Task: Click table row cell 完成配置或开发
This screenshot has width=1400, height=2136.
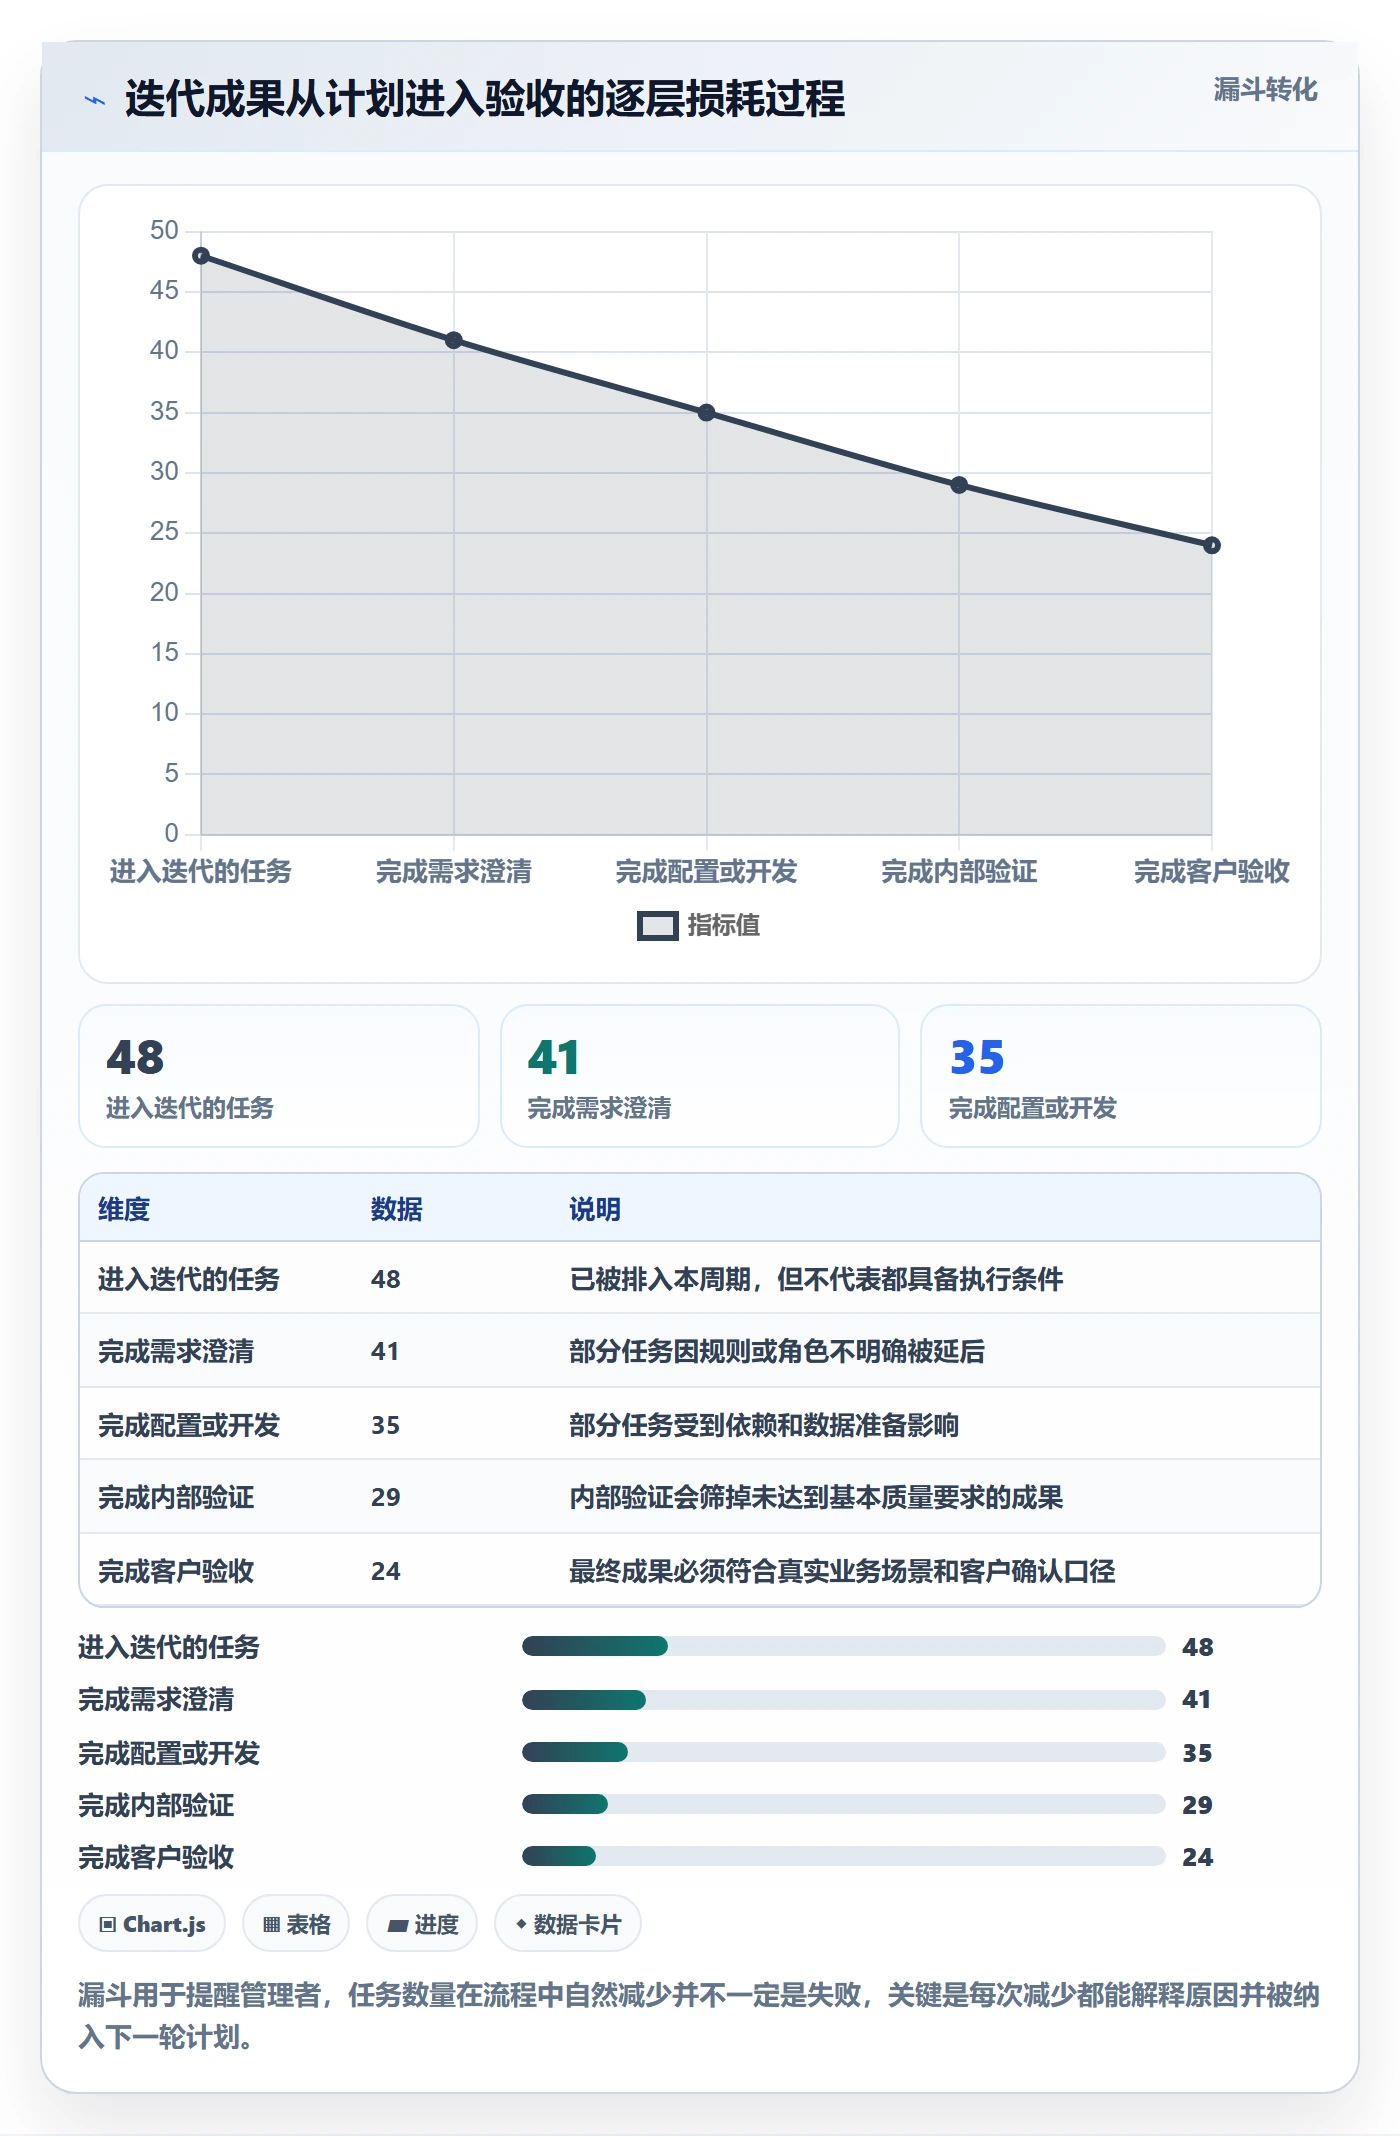Action: point(189,1425)
